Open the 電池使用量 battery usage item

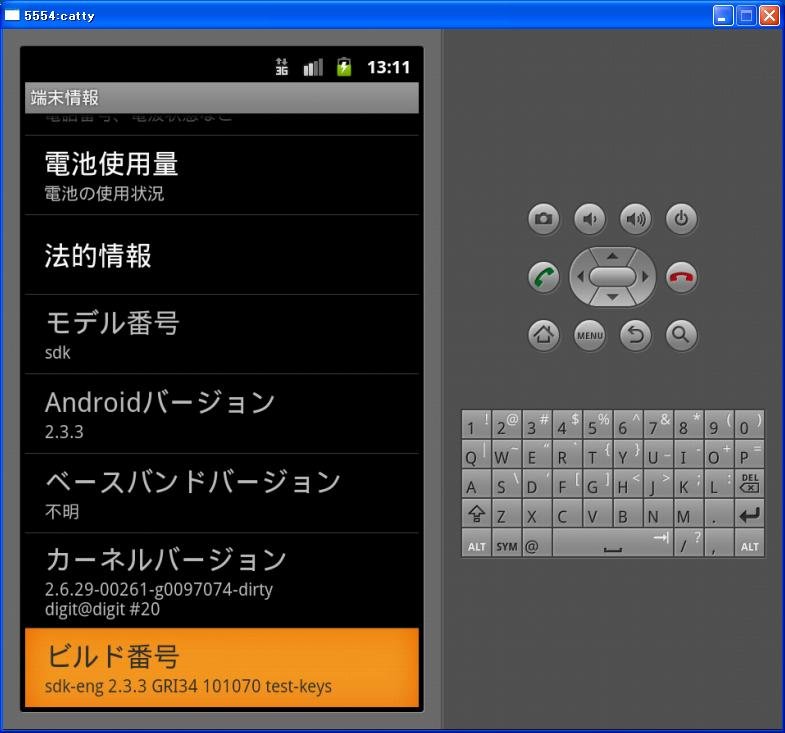click(221, 175)
